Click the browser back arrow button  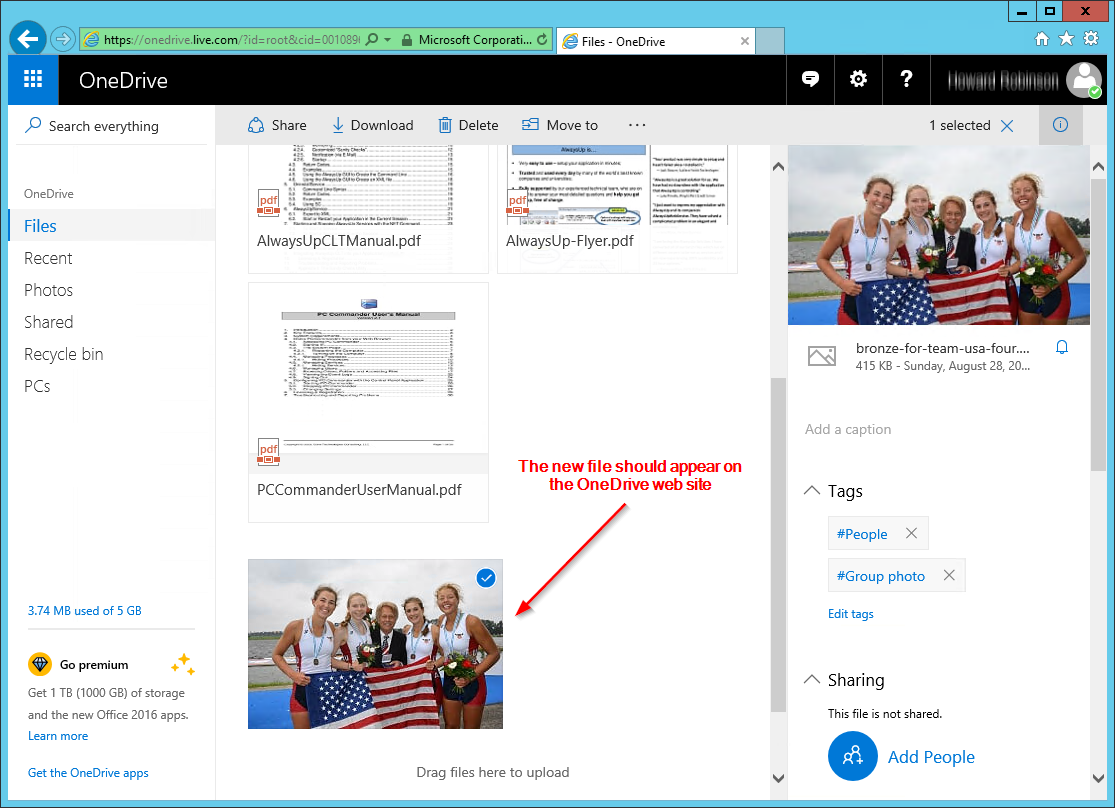pyautogui.click(x=28, y=38)
